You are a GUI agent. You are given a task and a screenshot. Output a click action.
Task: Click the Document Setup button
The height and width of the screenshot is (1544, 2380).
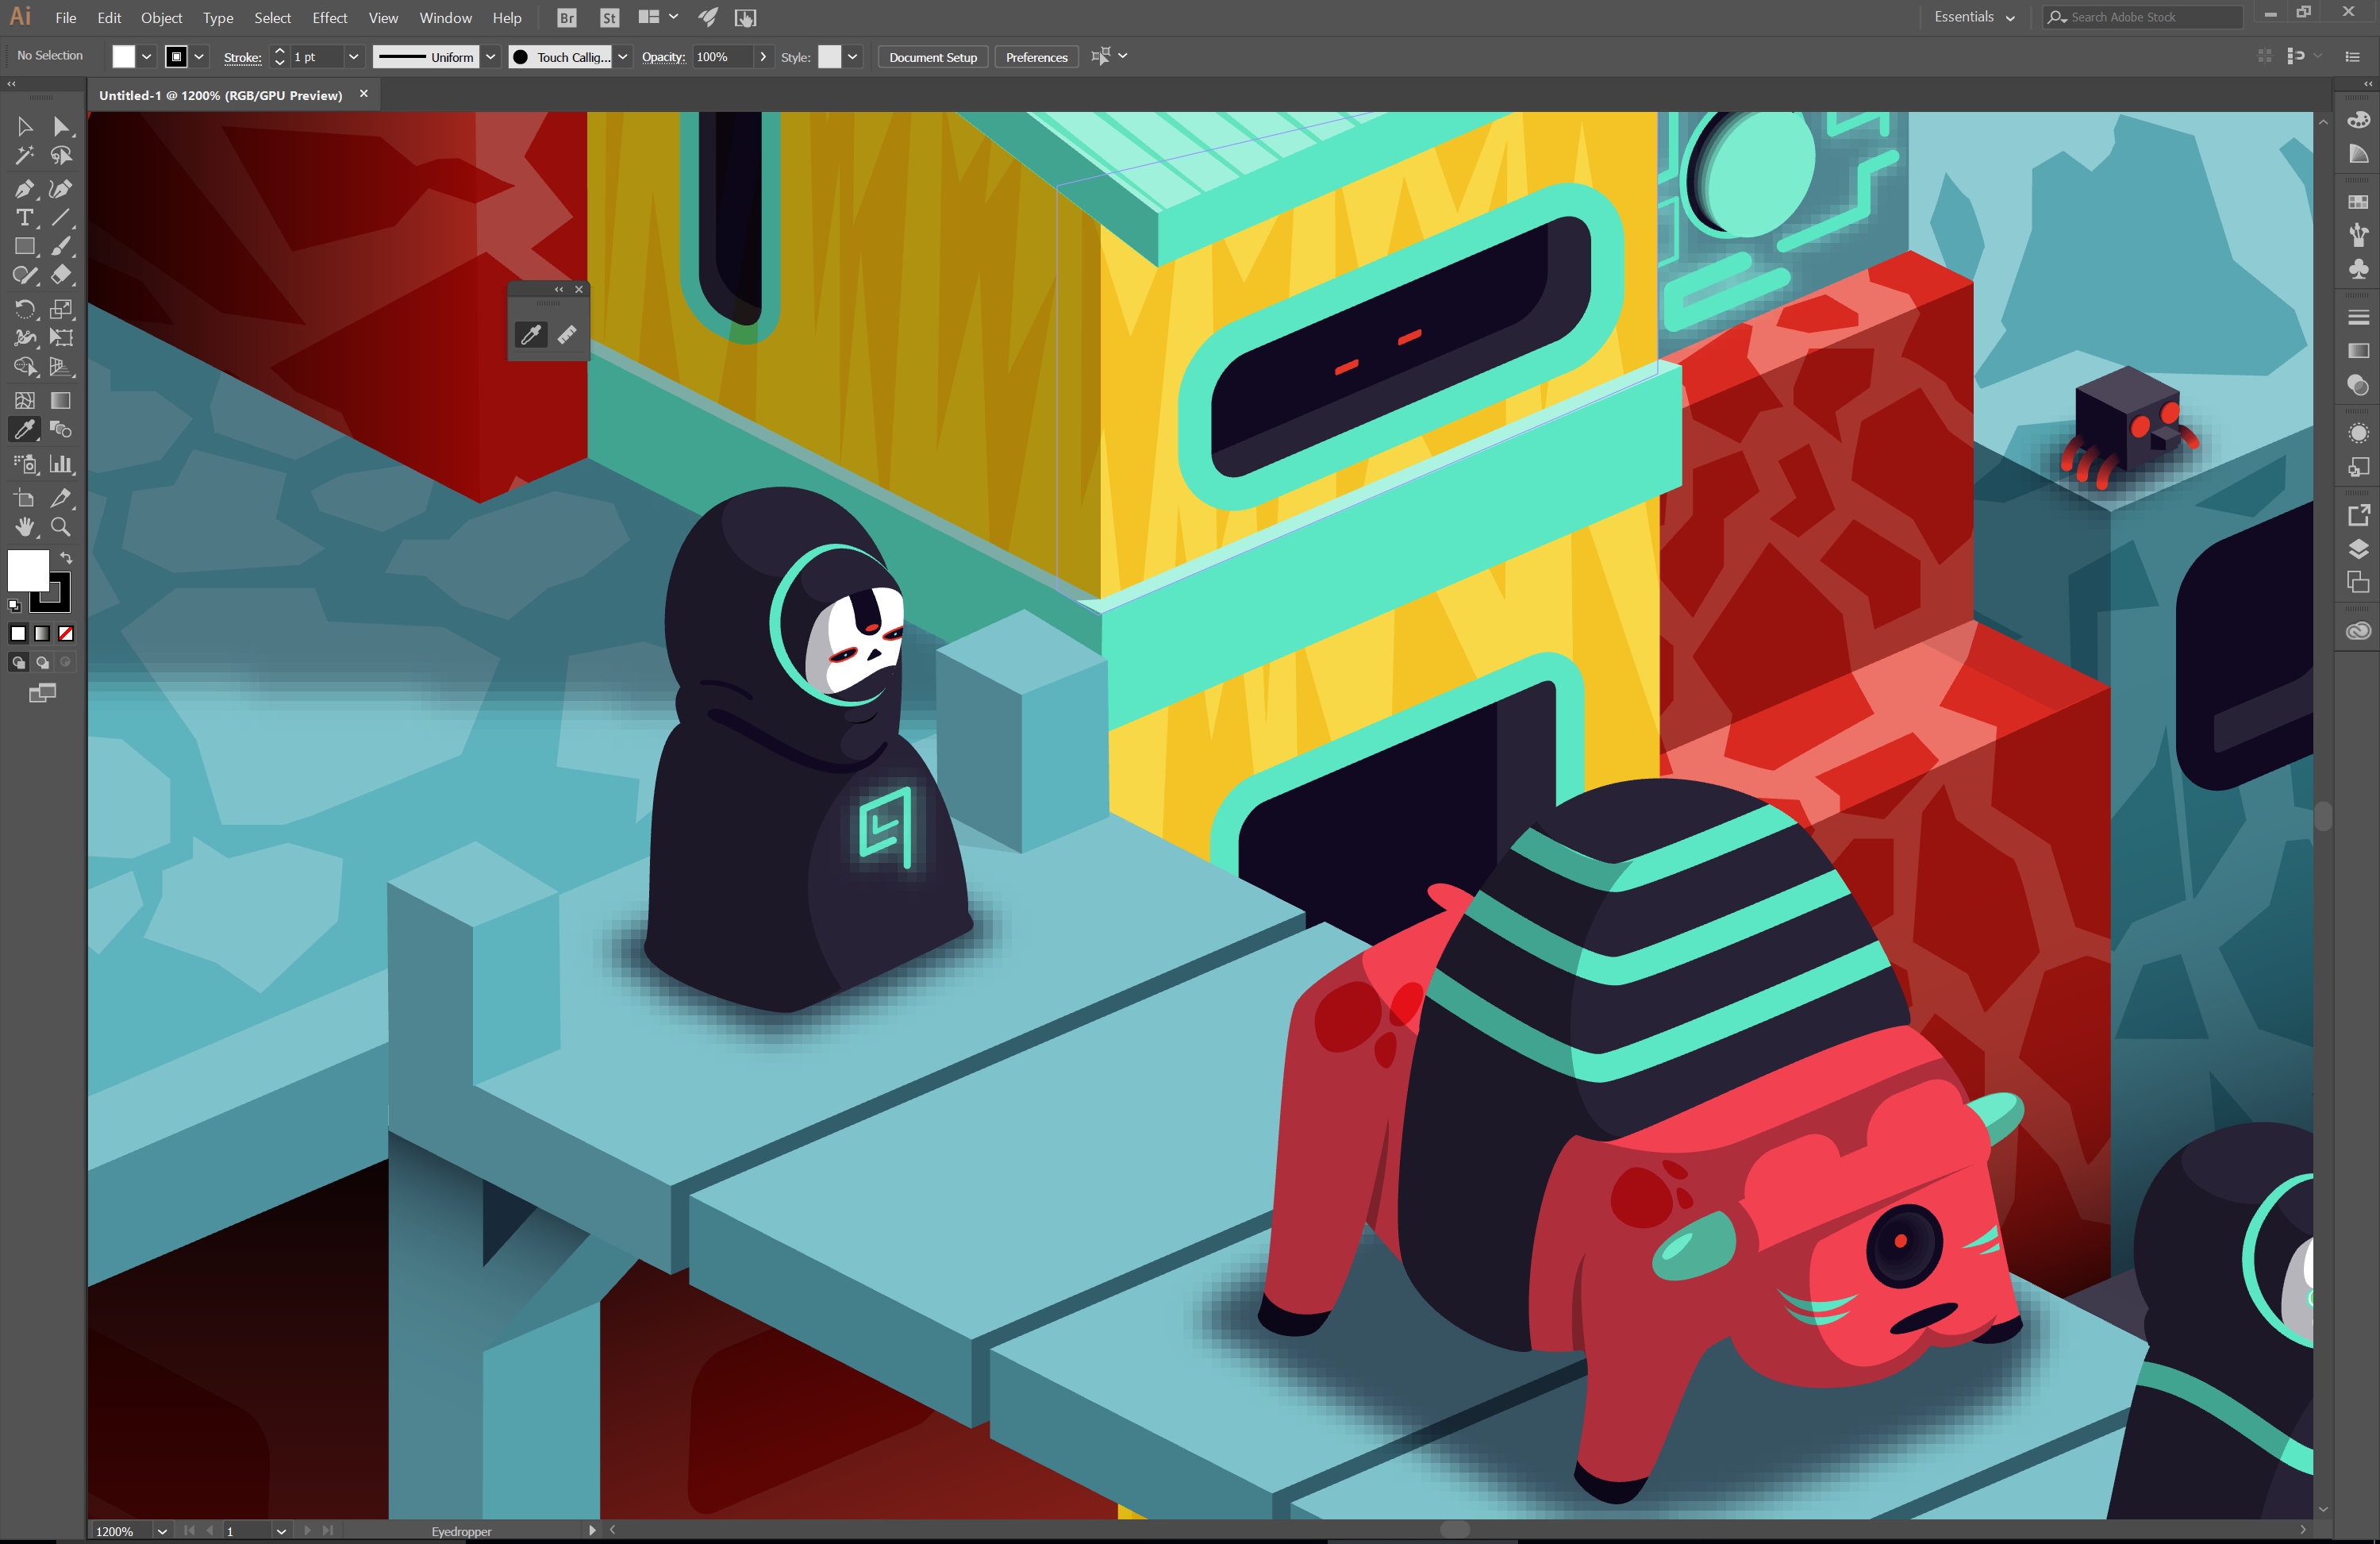pos(932,57)
